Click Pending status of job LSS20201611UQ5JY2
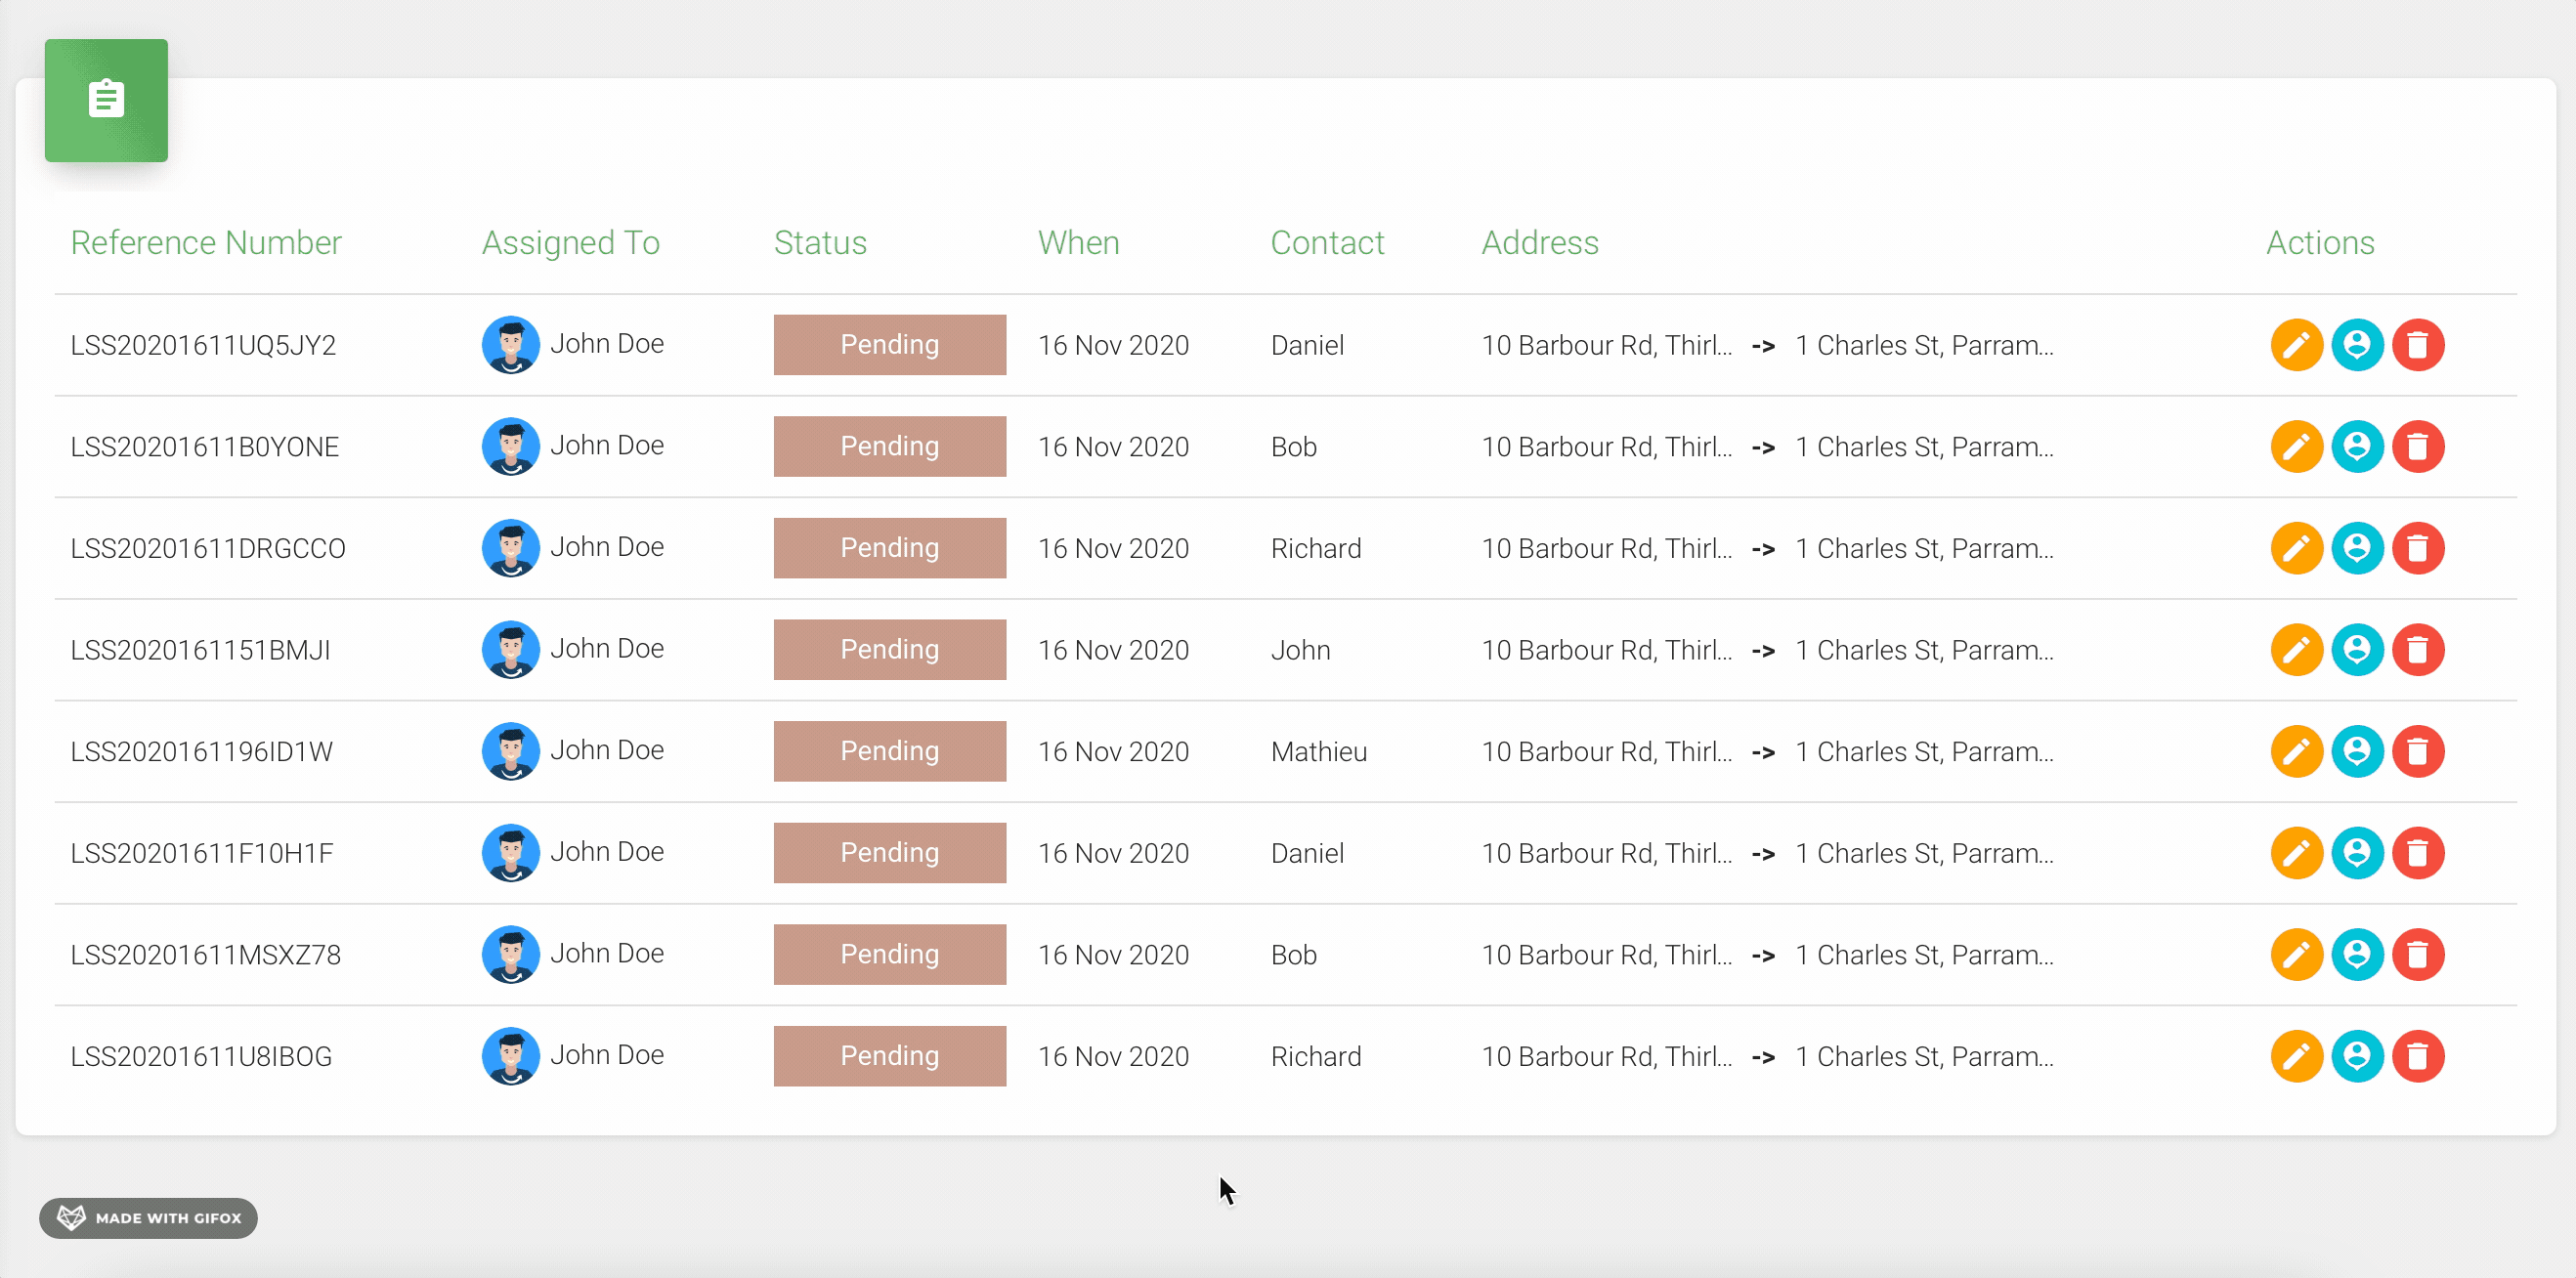The image size is (2576, 1278). click(890, 345)
